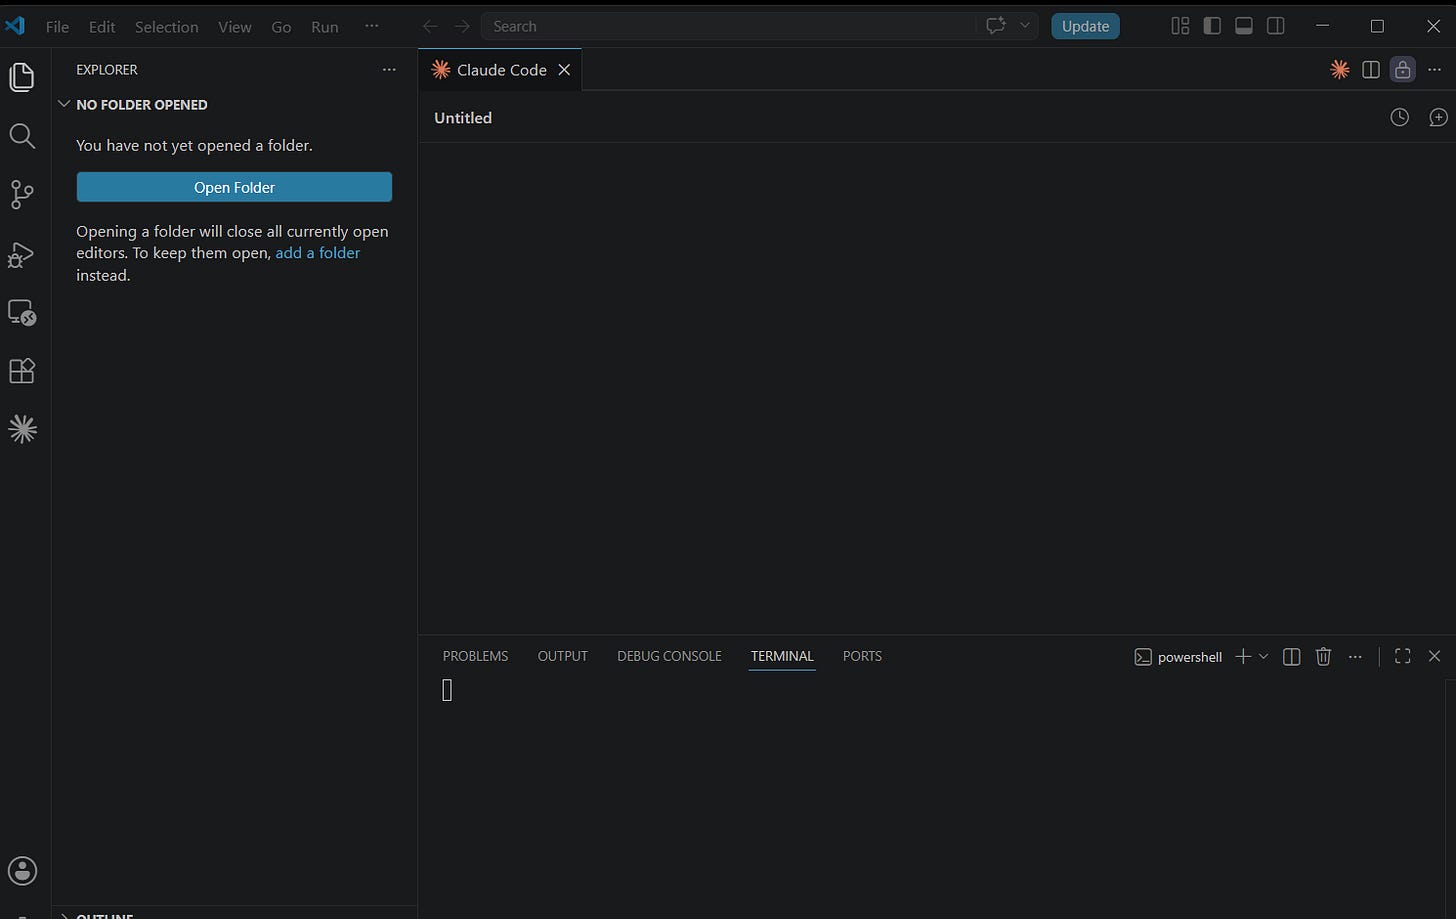
Task: Open editor More Actions ellipsis
Action: 1434,69
